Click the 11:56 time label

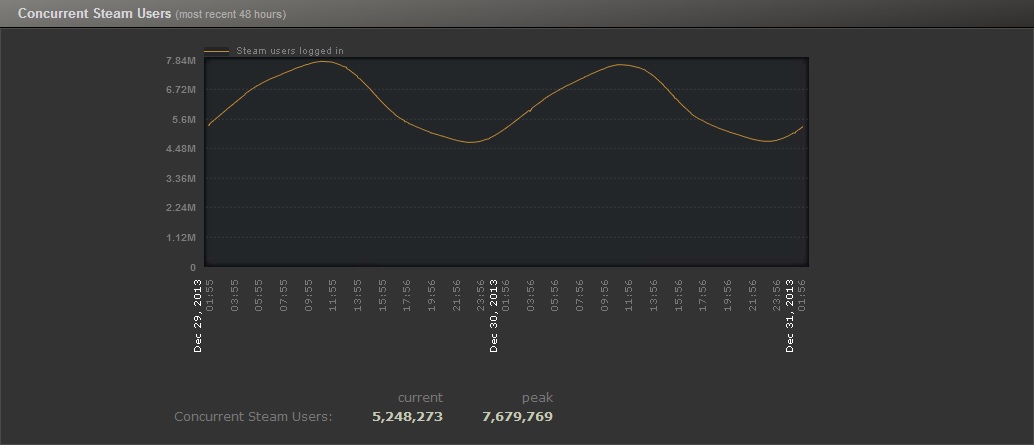click(629, 294)
